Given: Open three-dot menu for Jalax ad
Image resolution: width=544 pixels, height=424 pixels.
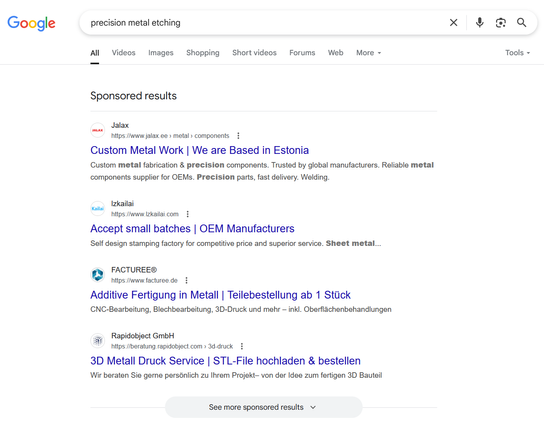Looking at the screenshot, I should coord(238,136).
